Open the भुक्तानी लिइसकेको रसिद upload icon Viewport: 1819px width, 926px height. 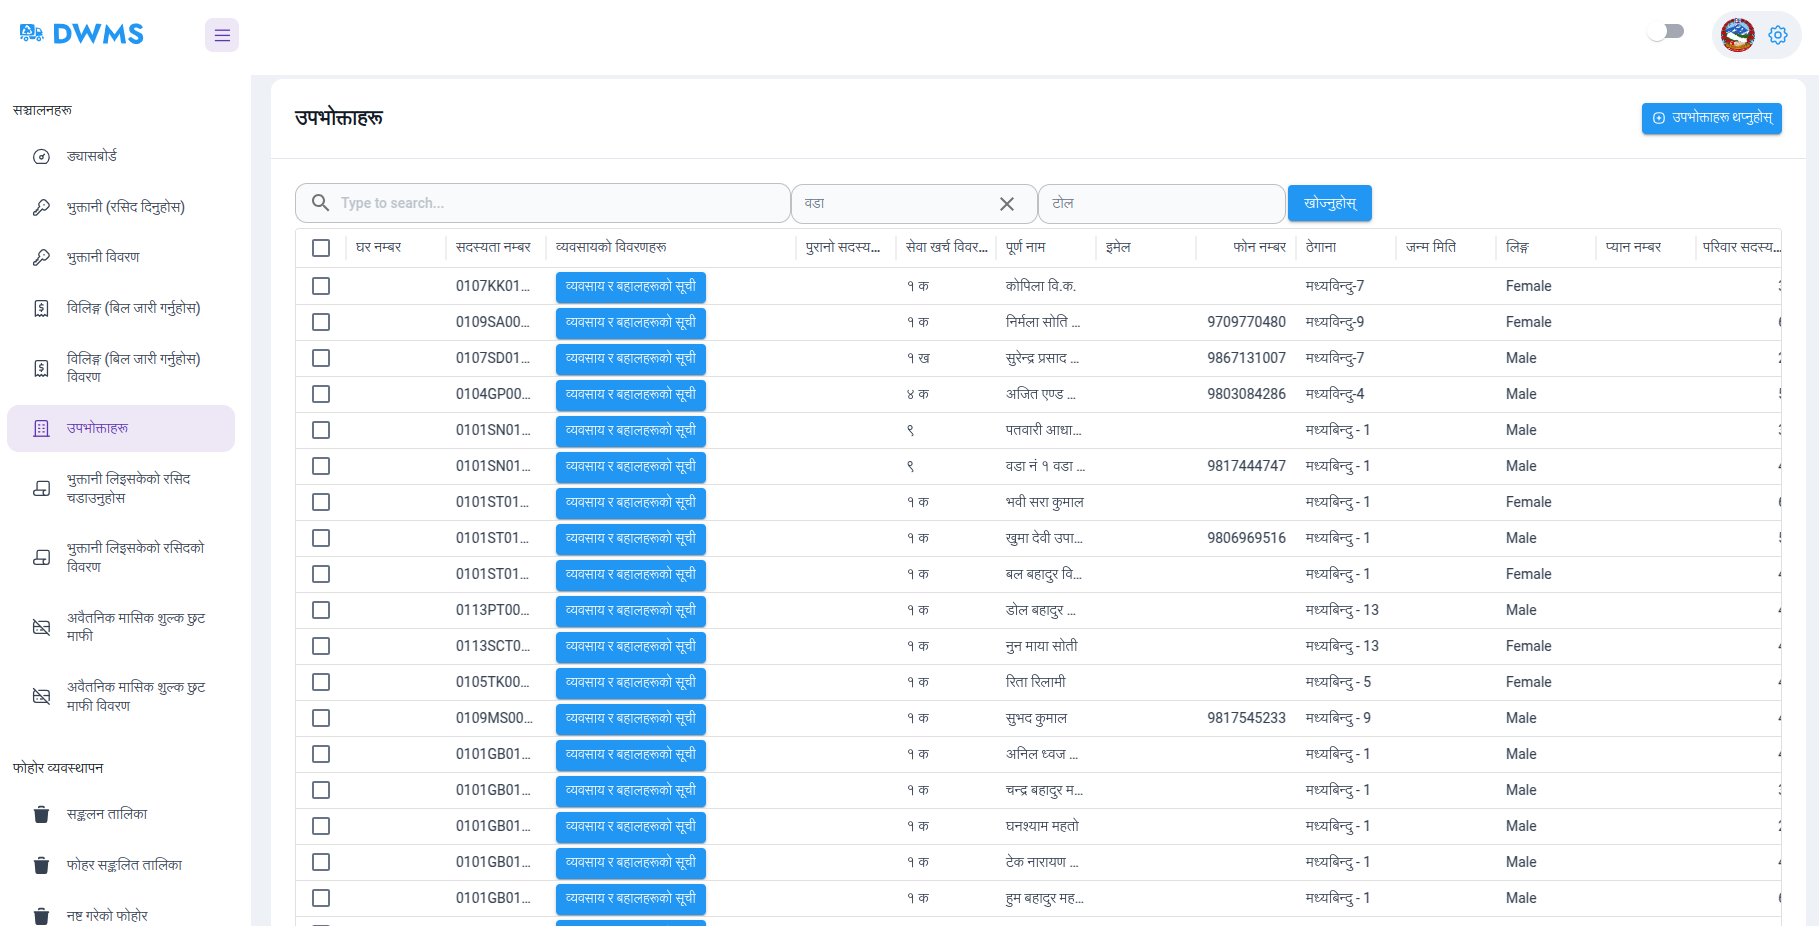40,488
